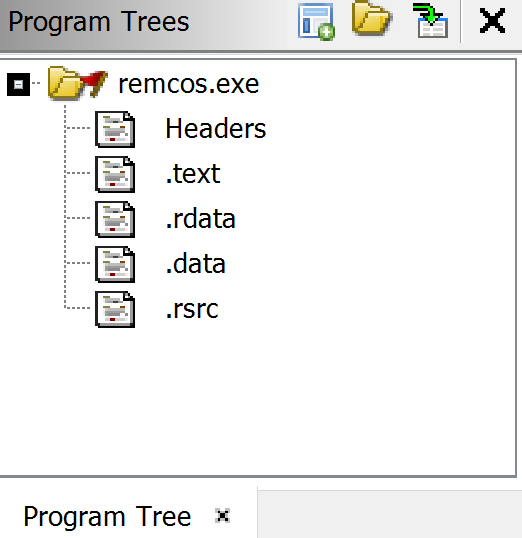This screenshot has width=522, height=538.
Task: Select the remcos.exe label
Action: point(188,84)
